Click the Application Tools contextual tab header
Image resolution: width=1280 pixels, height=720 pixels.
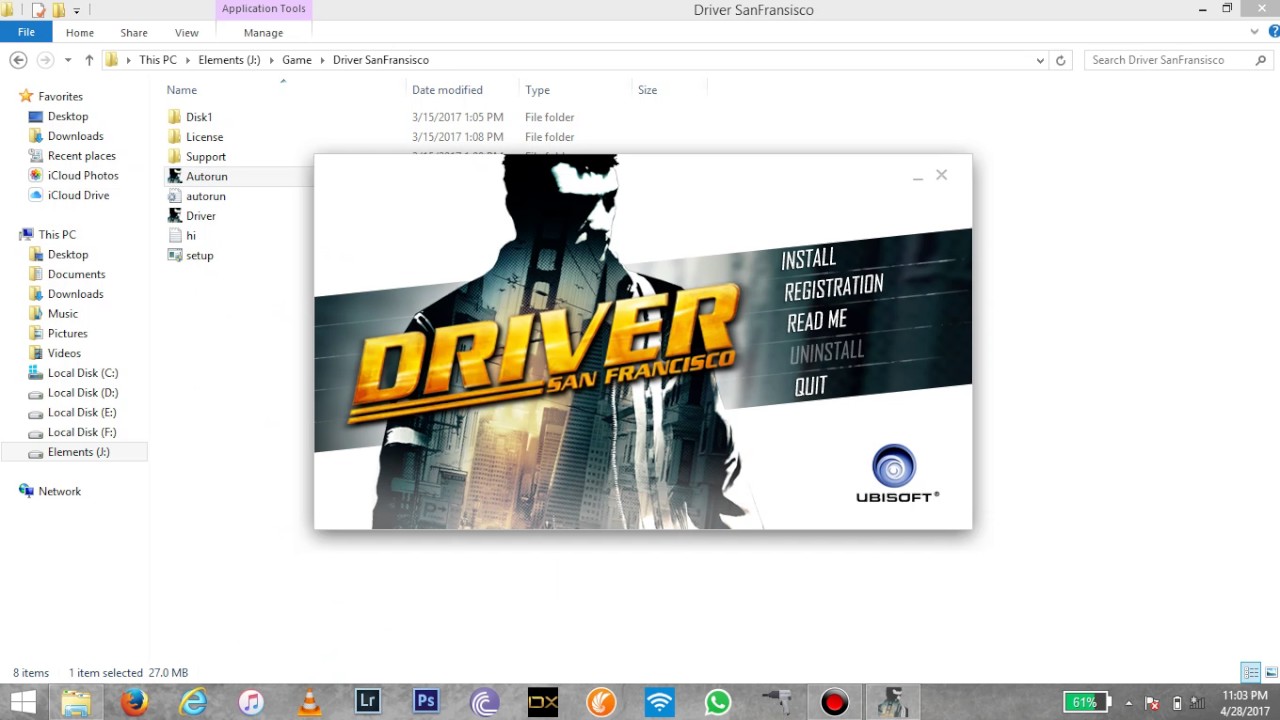263,9
